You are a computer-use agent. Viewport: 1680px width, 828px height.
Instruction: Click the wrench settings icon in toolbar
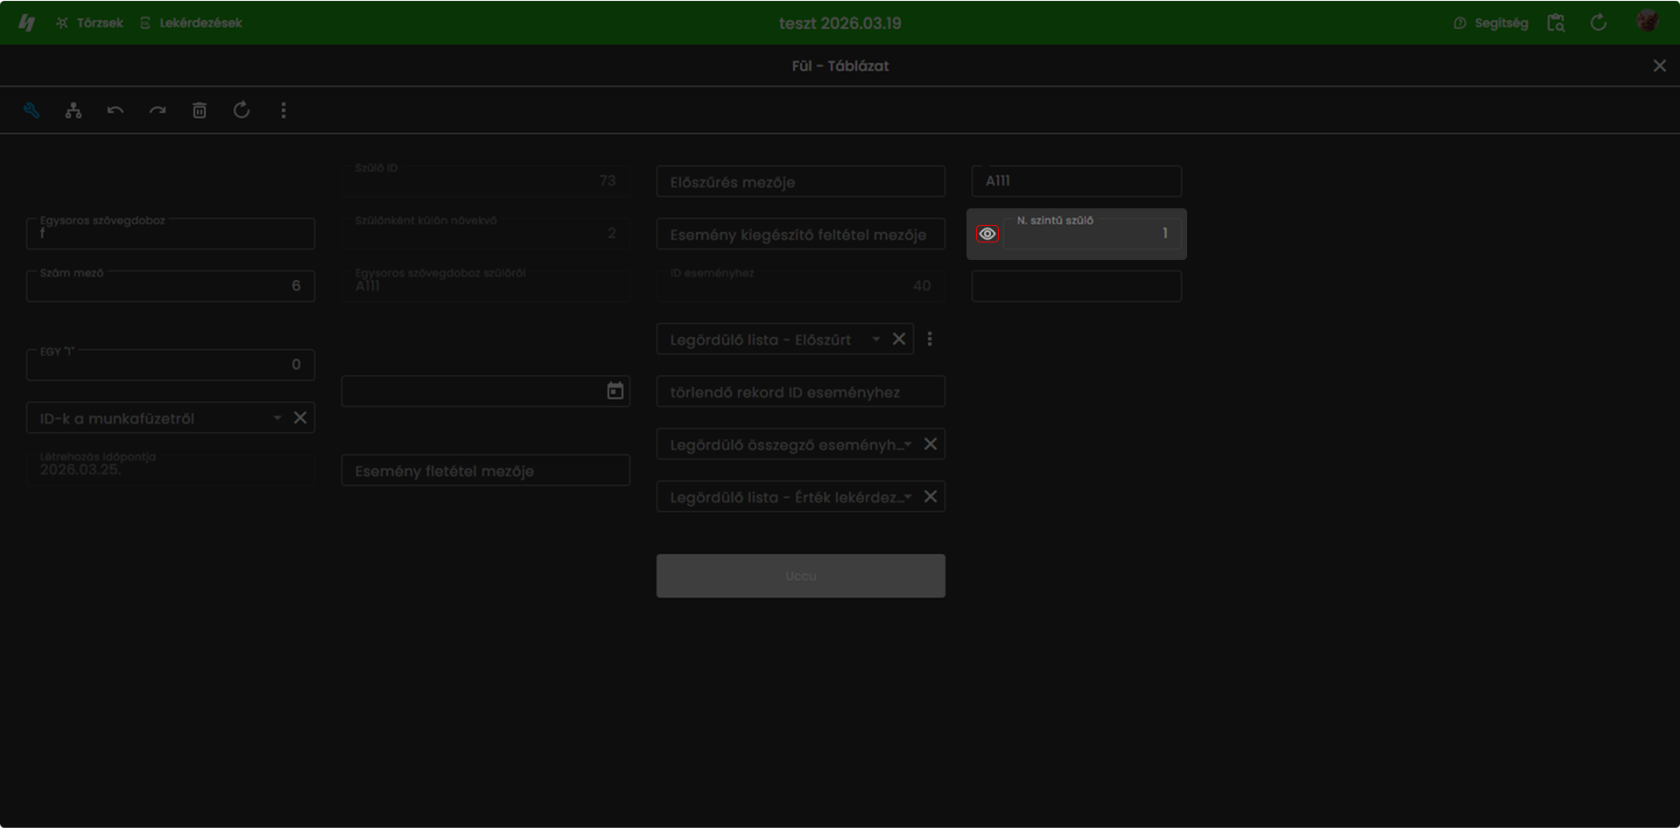[x=31, y=110]
